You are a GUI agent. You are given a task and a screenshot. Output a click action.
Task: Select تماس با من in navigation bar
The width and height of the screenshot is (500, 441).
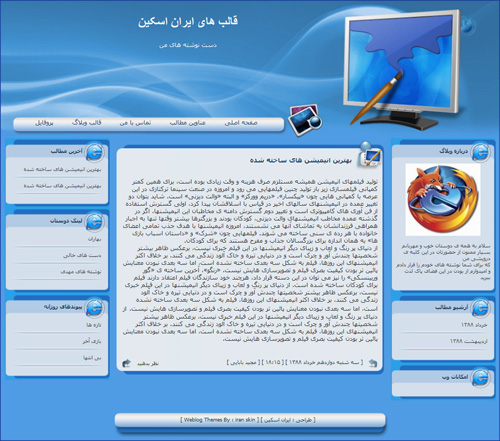click(x=135, y=123)
